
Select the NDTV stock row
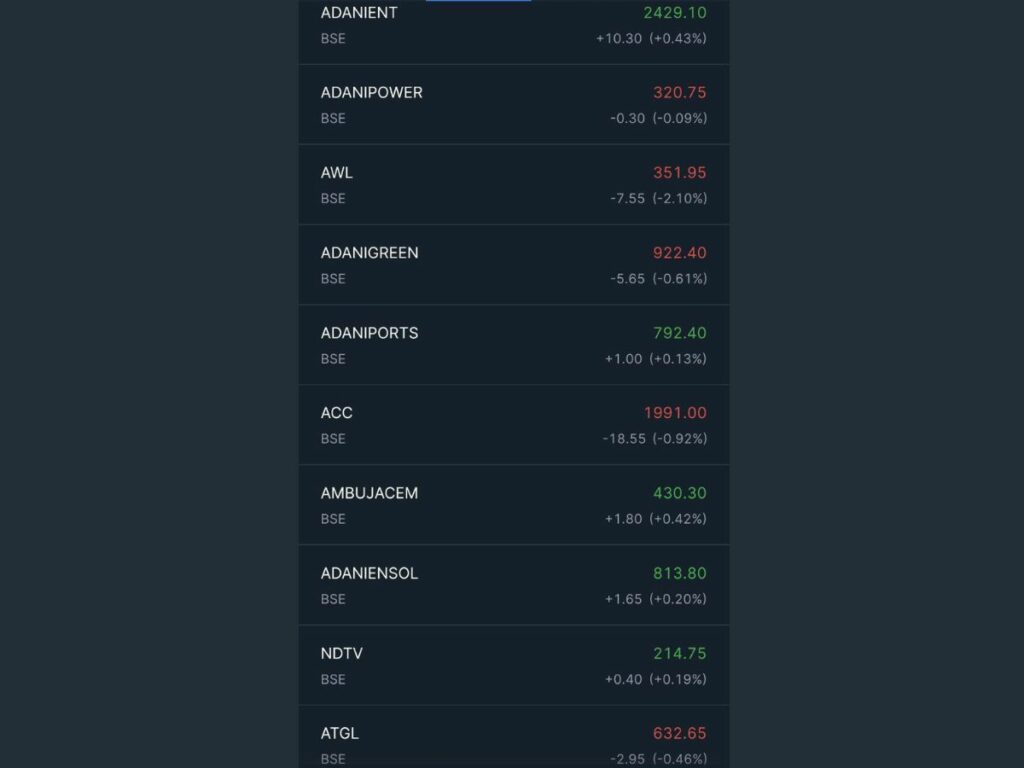[x=513, y=665]
